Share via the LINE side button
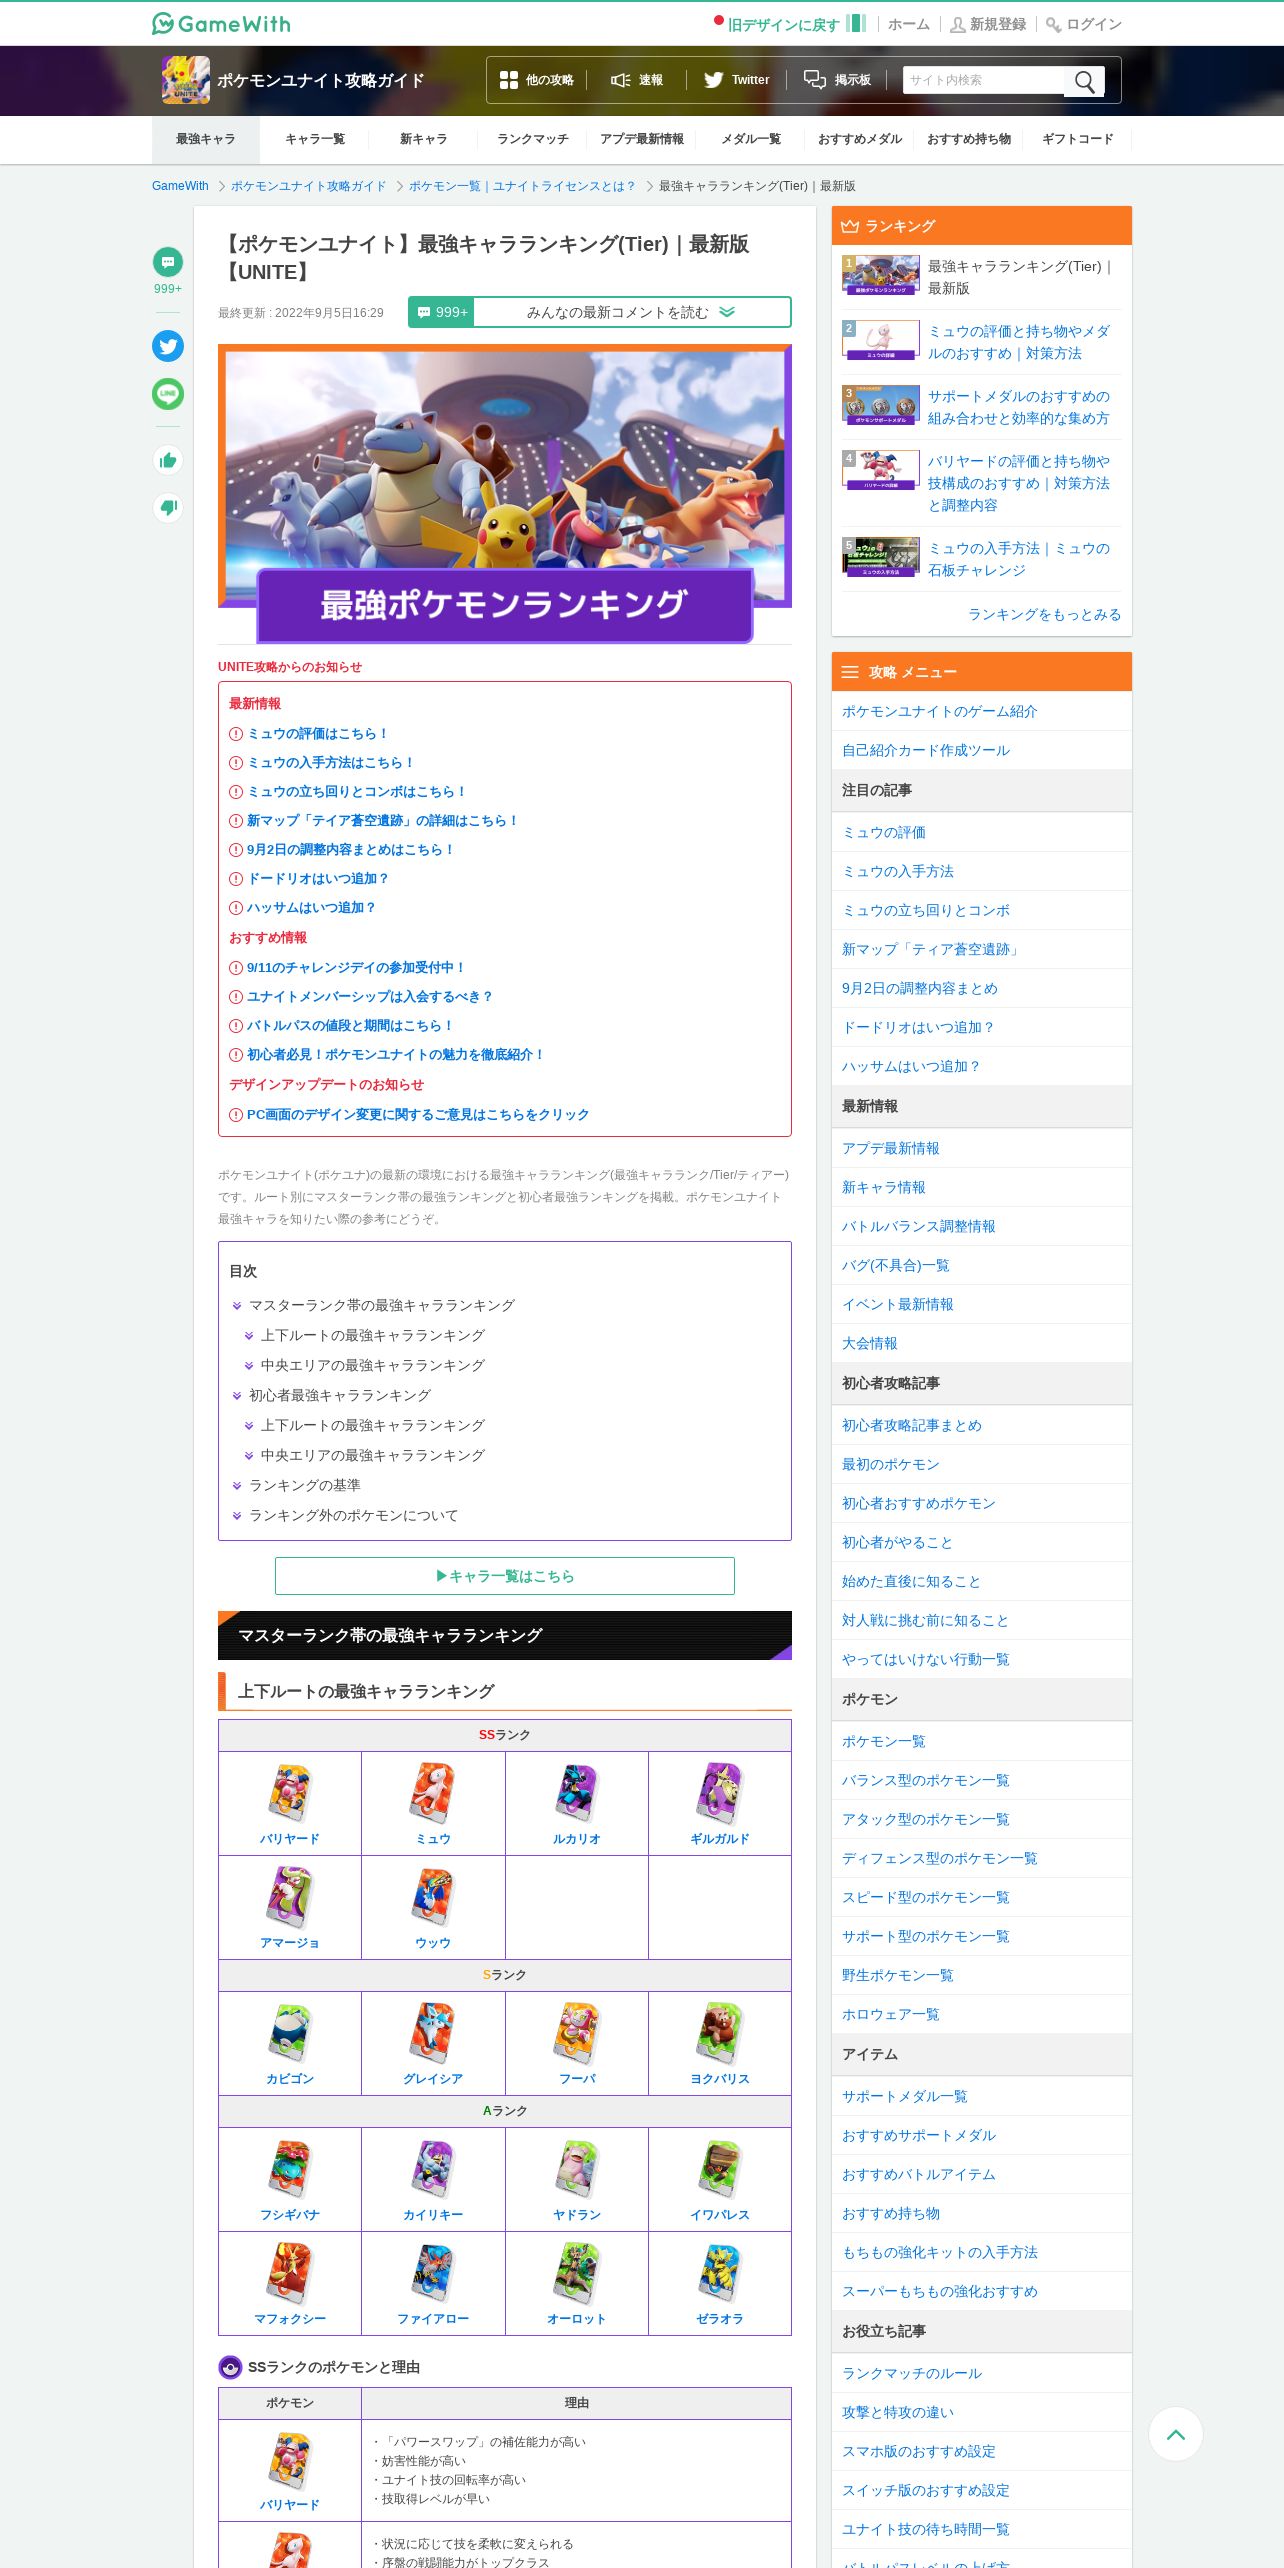1284x2568 pixels. [168, 394]
